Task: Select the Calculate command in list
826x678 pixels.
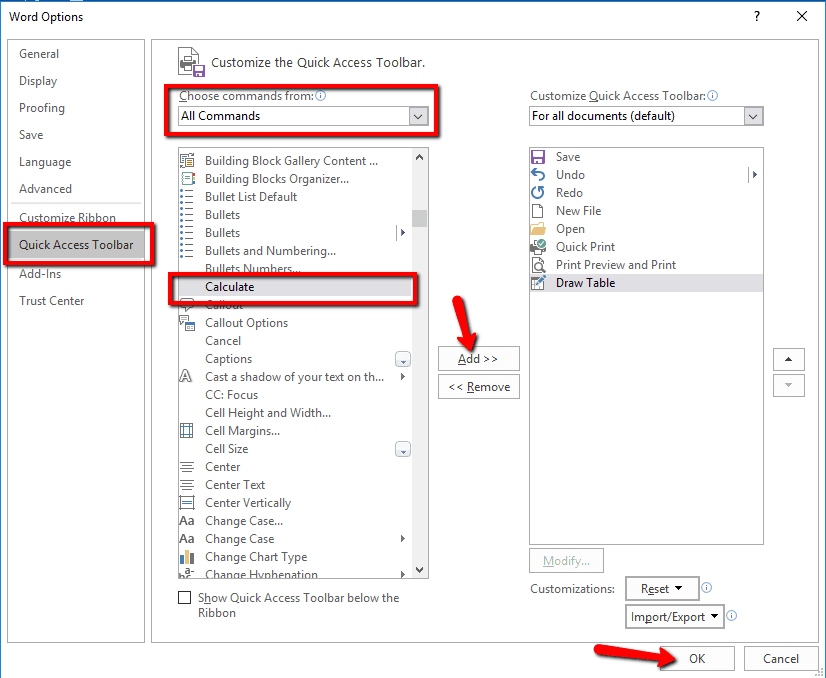Action: tap(295, 287)
